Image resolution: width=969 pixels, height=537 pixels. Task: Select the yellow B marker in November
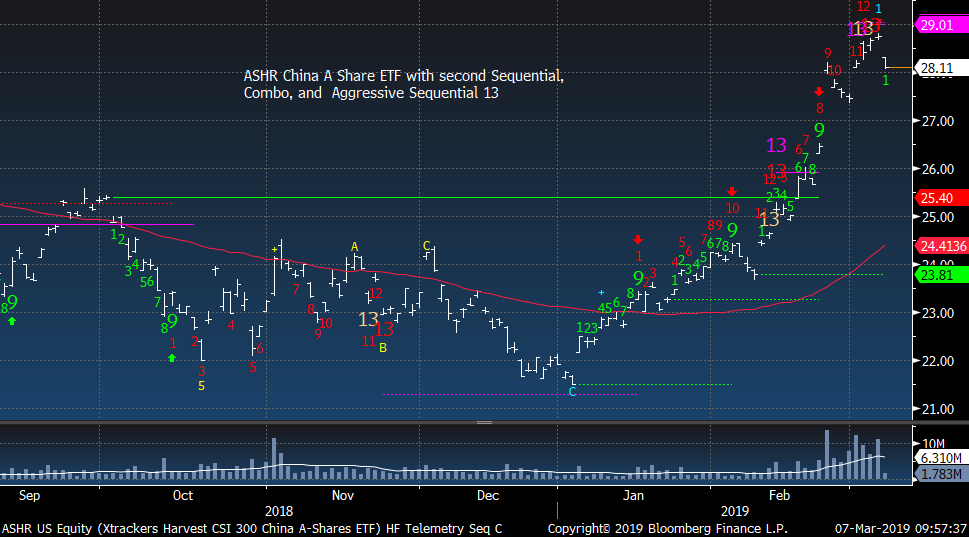383,348
